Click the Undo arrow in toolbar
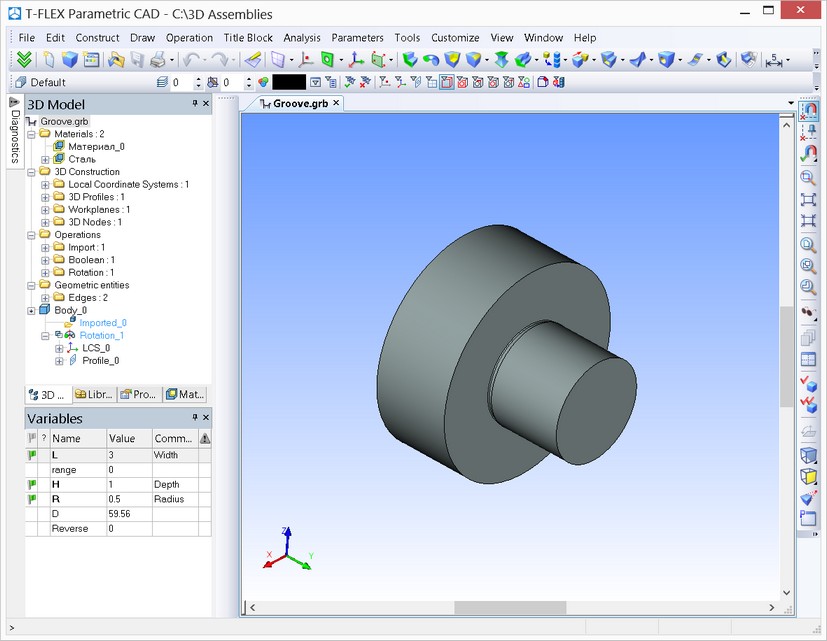Screen dimensions: 827x641 191,60
